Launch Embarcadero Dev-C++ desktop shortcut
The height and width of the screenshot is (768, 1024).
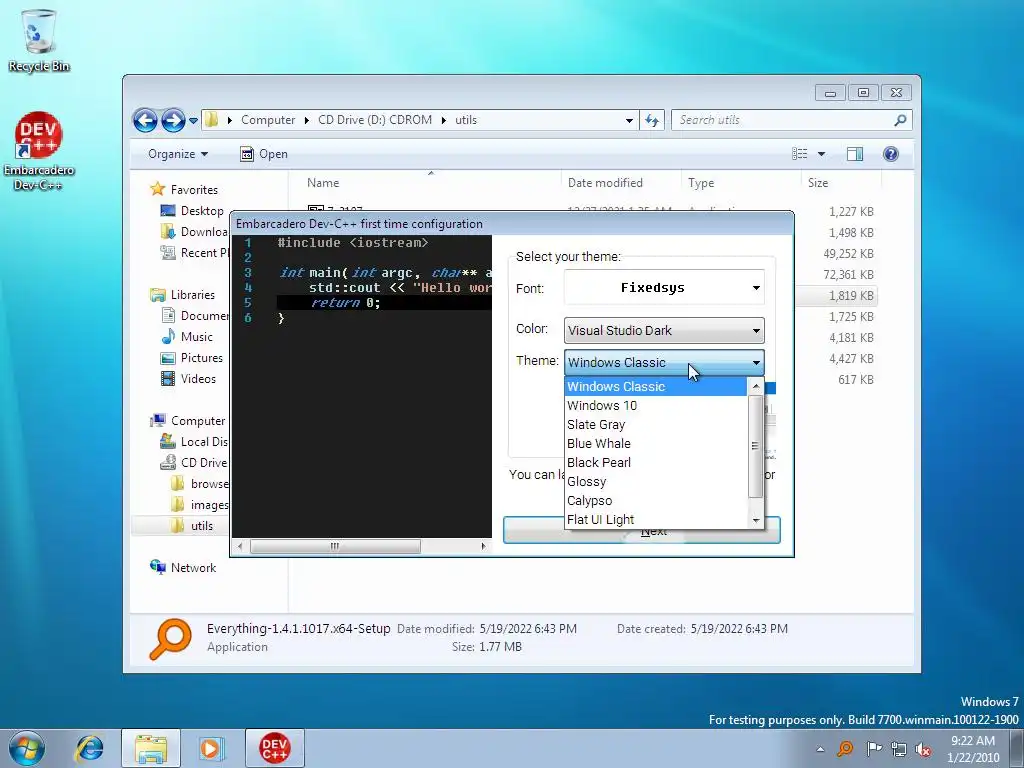coord(39,150)
